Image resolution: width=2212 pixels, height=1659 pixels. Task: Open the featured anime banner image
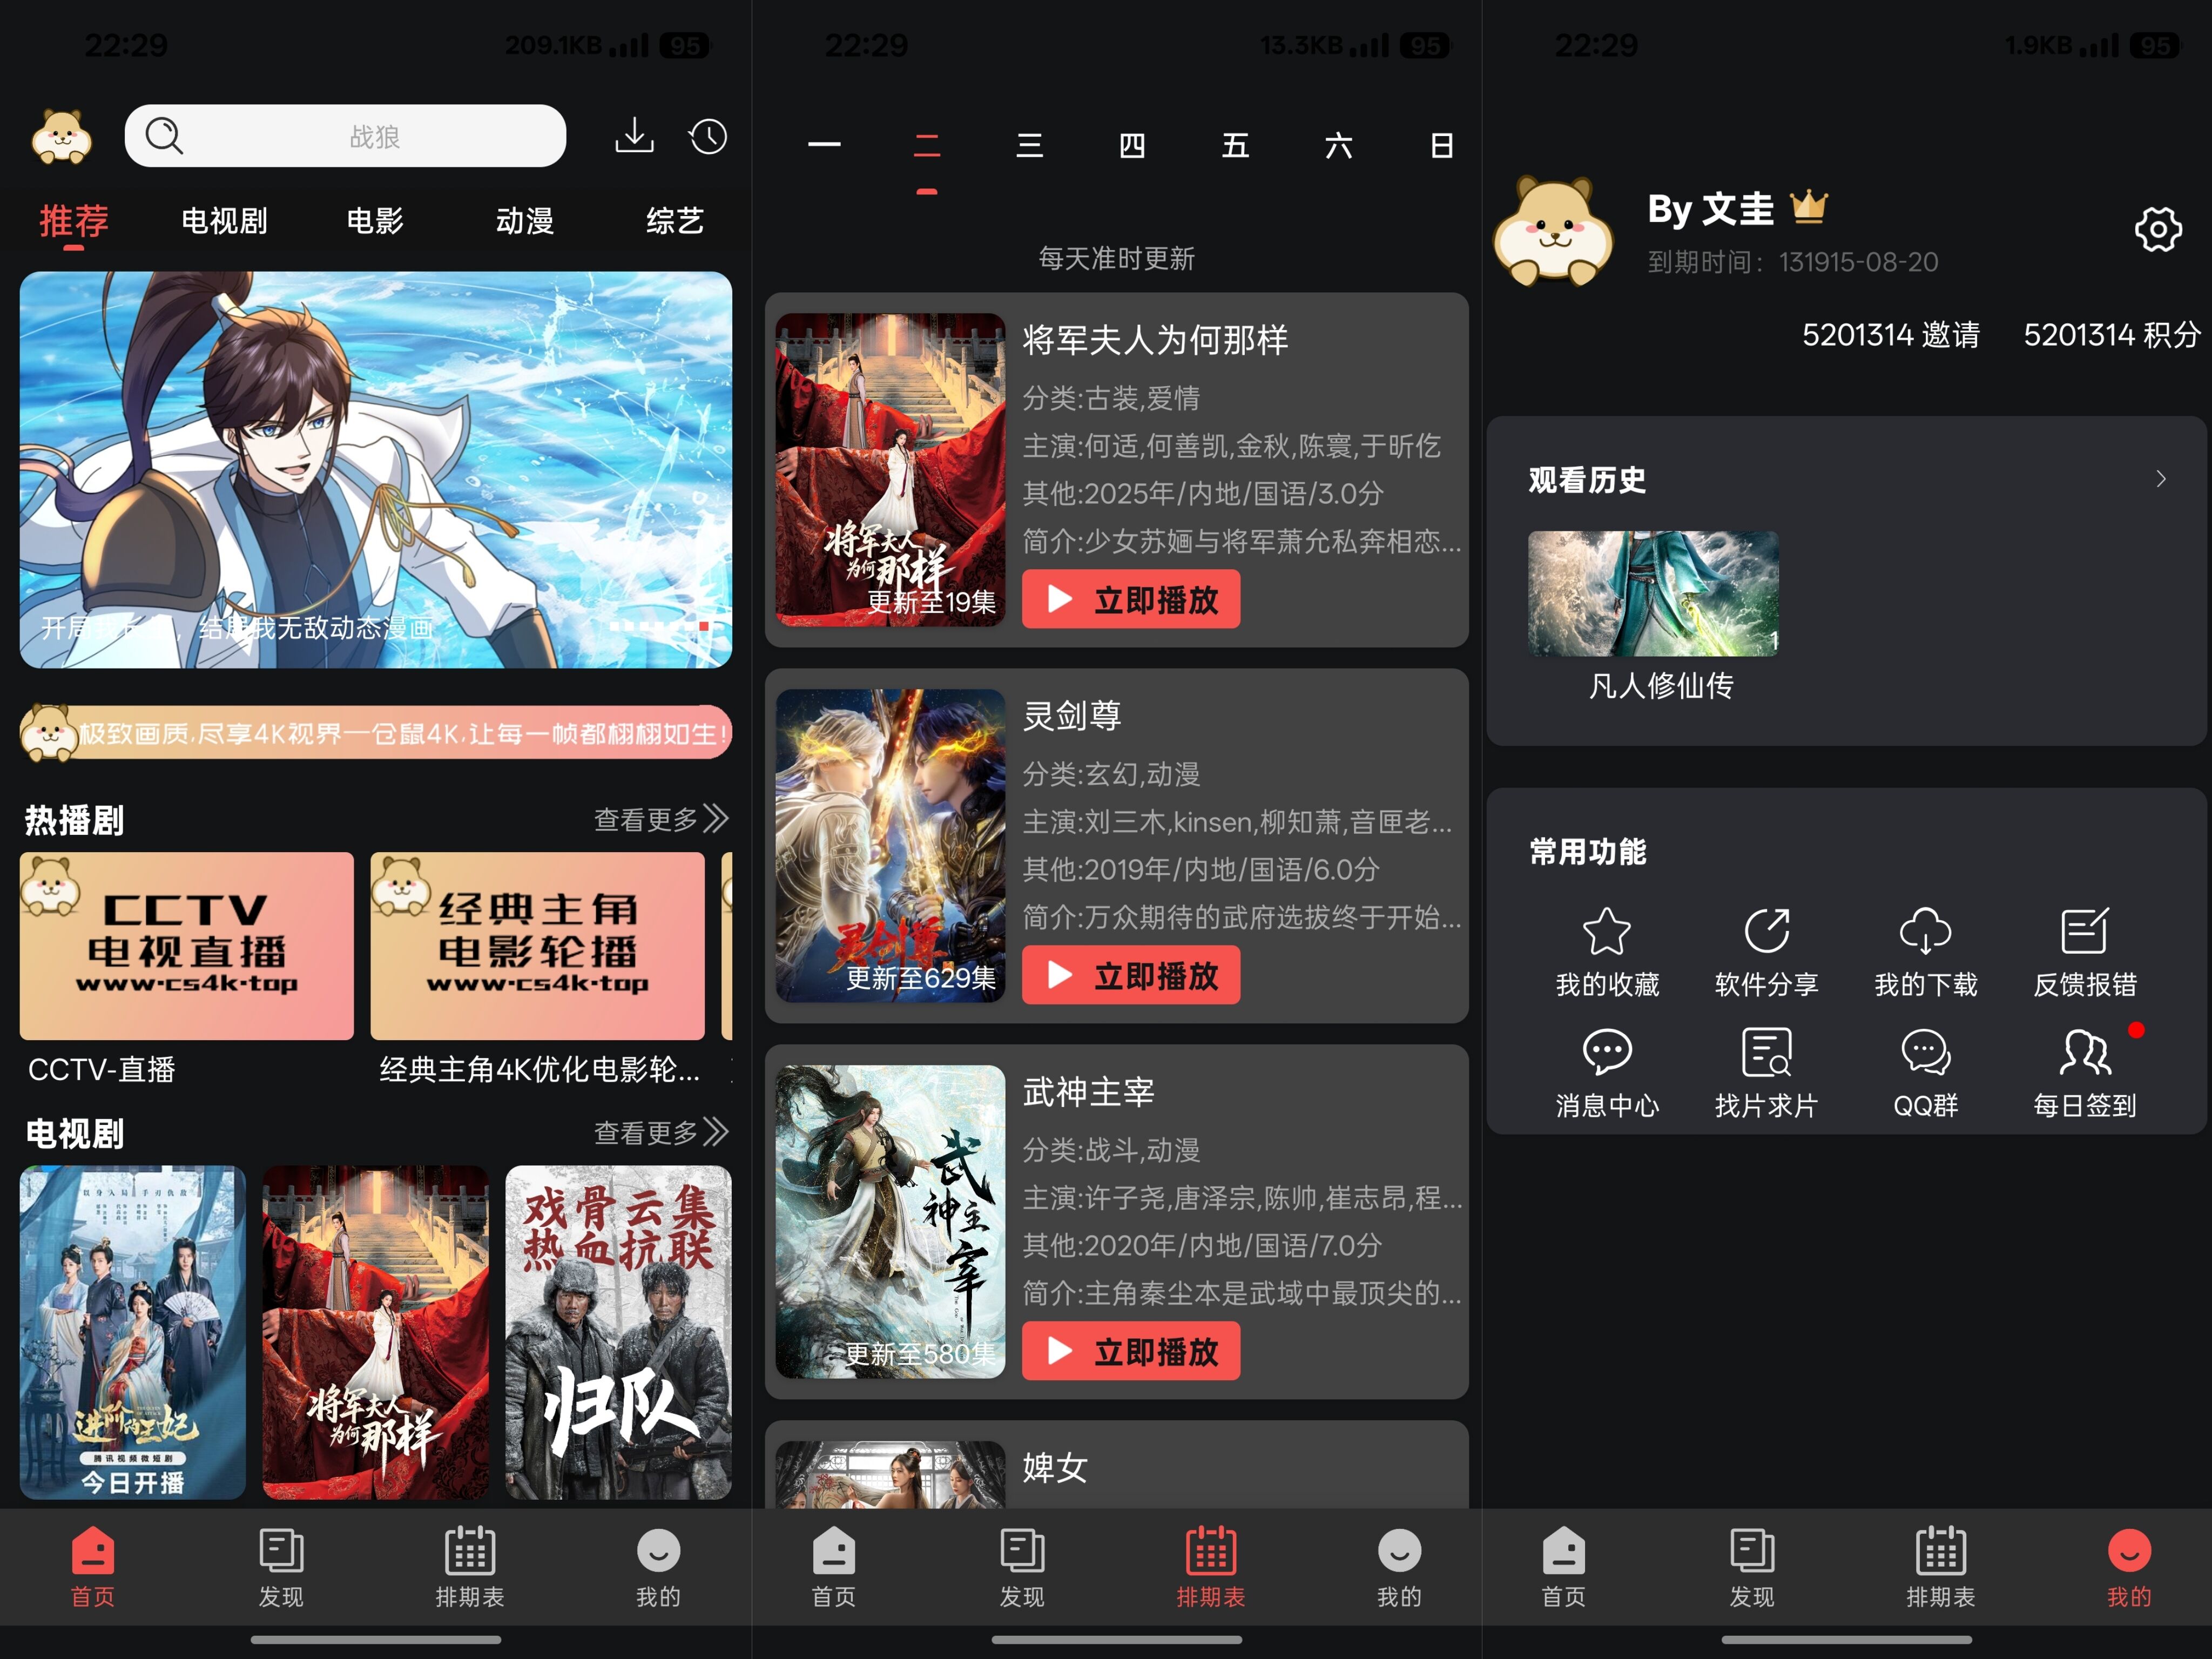(x=376, y=470)
